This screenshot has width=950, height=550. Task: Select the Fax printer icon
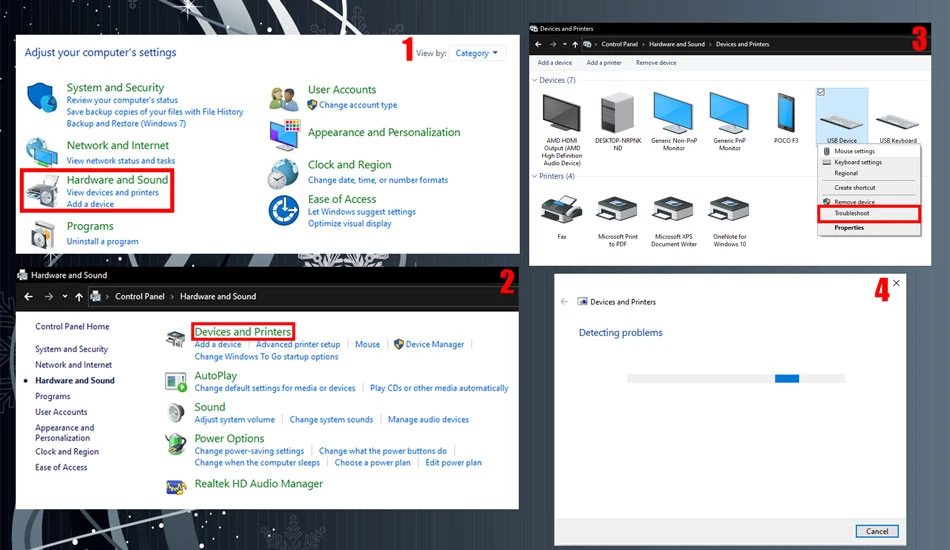pos(562,210)
